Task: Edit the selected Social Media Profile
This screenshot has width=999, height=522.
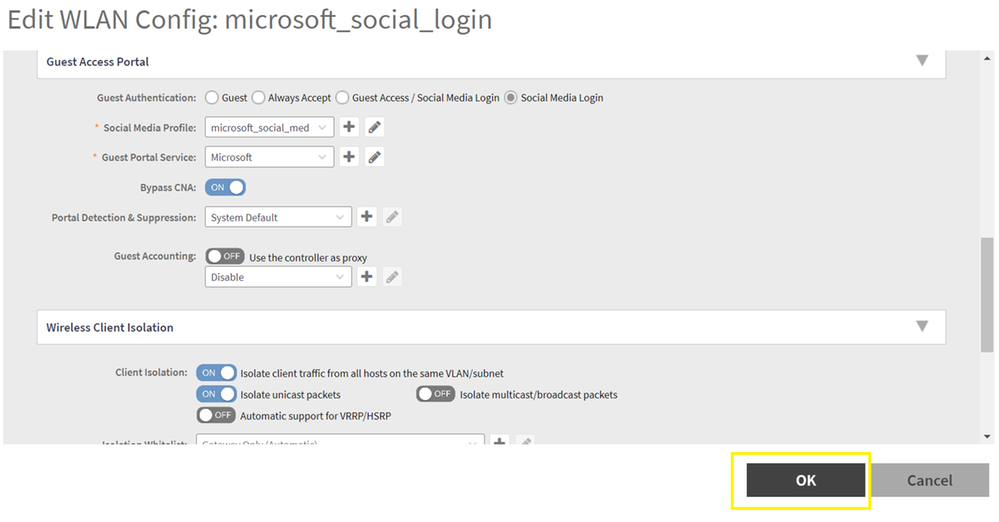Action: [374, 127]
